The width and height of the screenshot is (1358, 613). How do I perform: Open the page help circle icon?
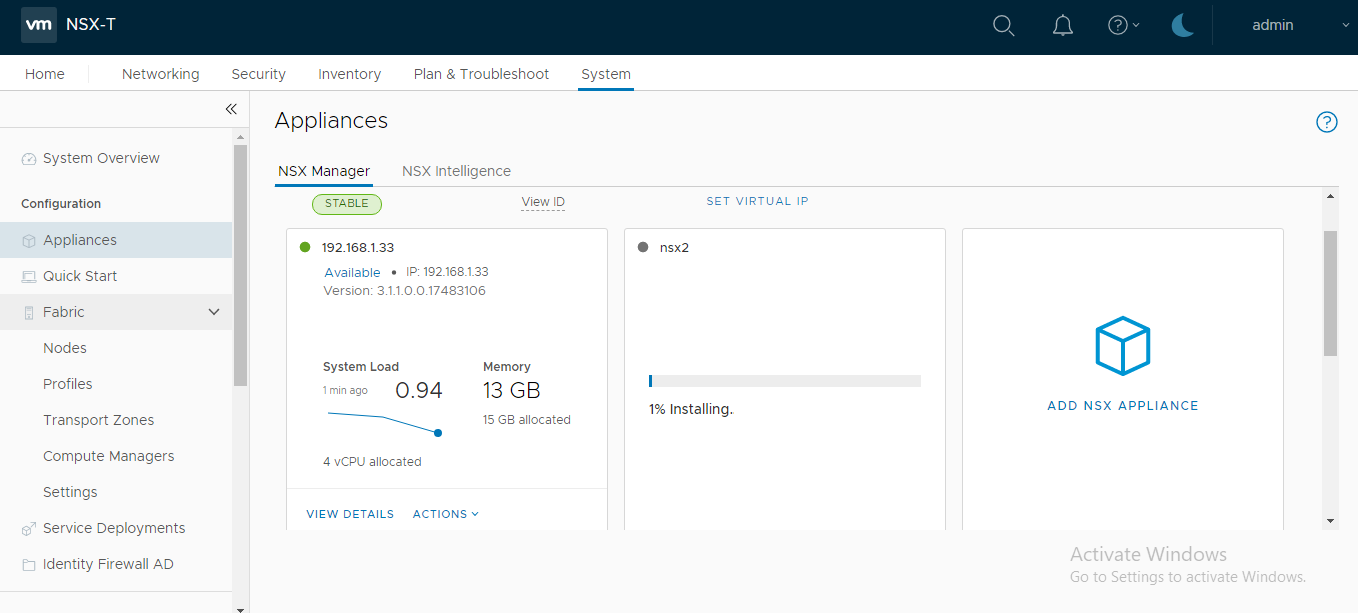point(1327,122)
